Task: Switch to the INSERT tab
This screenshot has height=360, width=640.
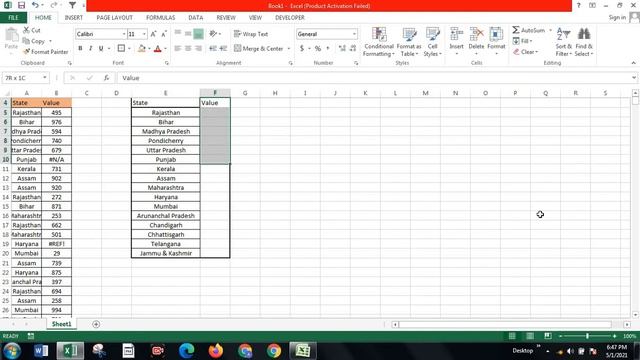Action: (x=73, y=18)
